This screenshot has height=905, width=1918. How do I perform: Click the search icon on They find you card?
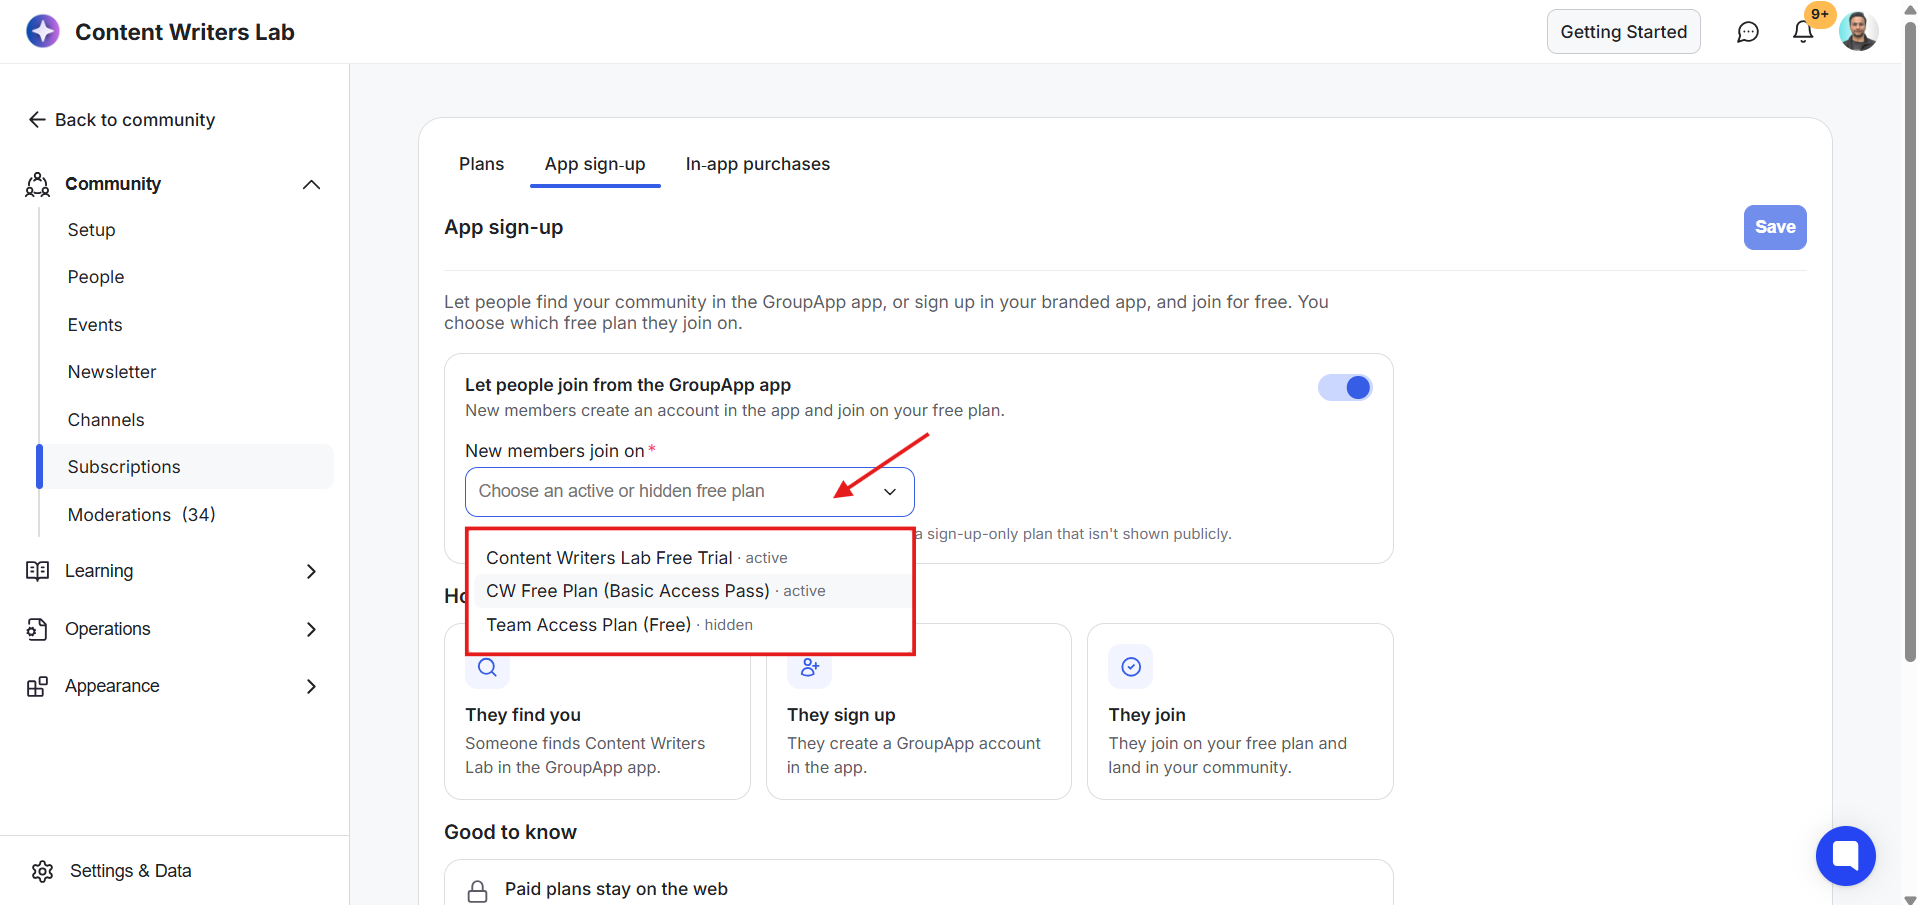(487, 668)
